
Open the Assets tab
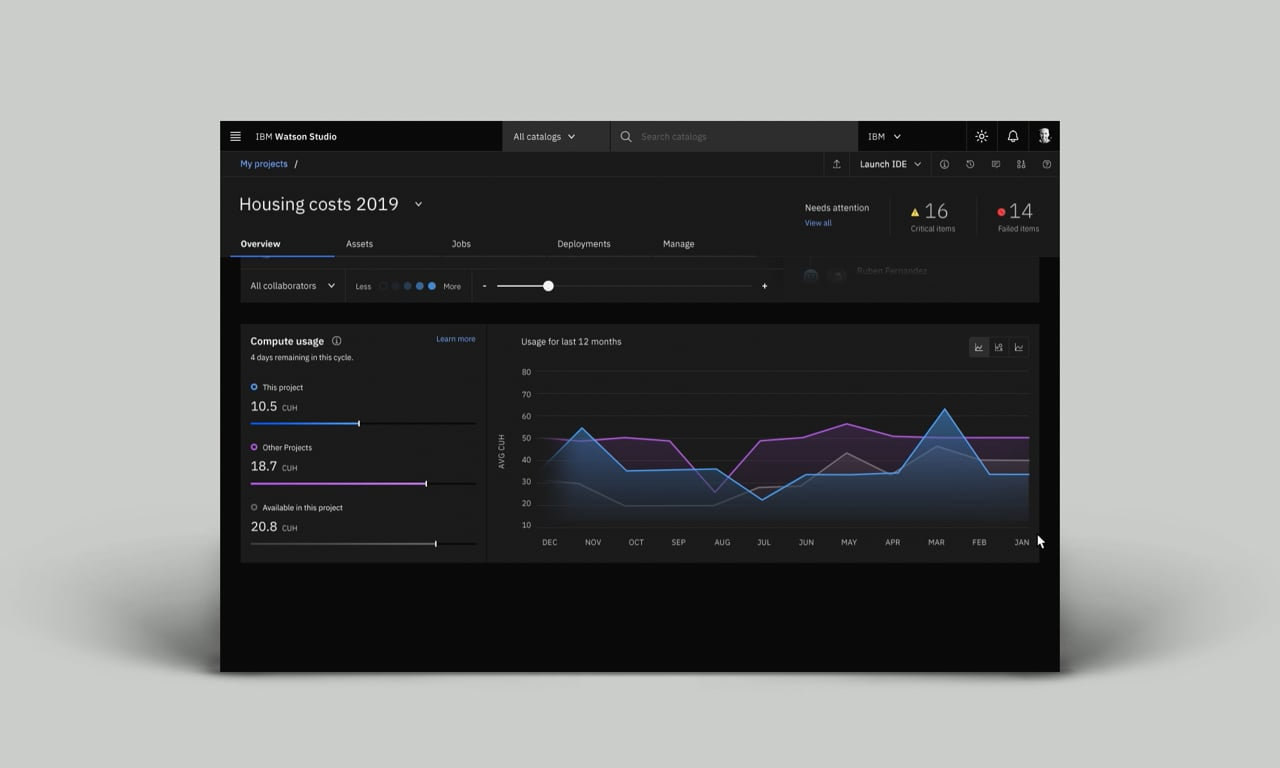coord(359,244)
